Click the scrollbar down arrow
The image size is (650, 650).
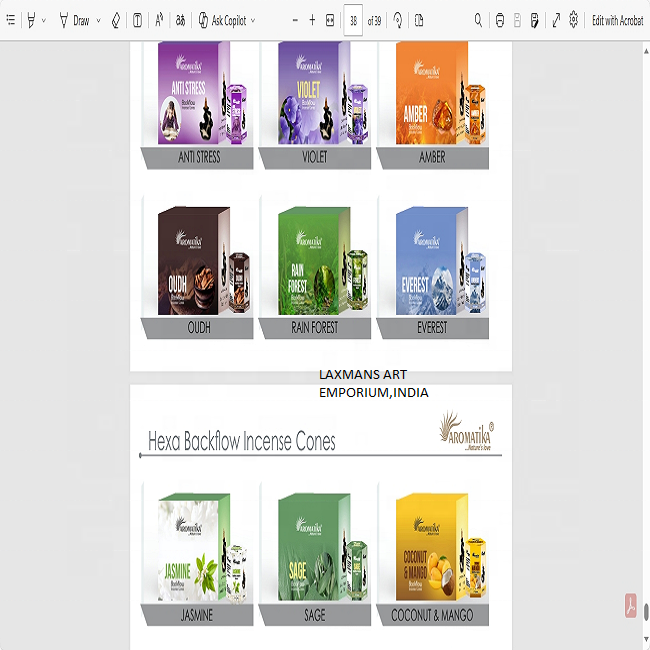point(646,640)
